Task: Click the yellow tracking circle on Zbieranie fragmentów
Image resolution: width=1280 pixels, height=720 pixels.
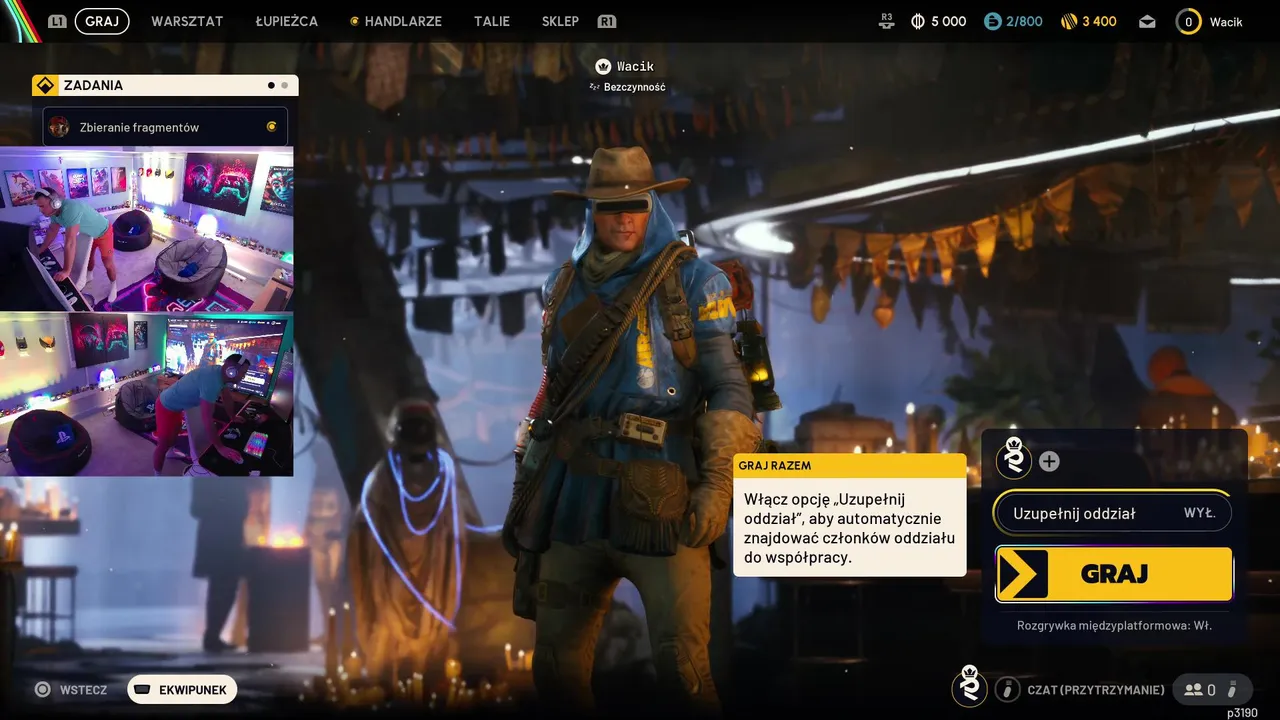Action: coord(271,127)
